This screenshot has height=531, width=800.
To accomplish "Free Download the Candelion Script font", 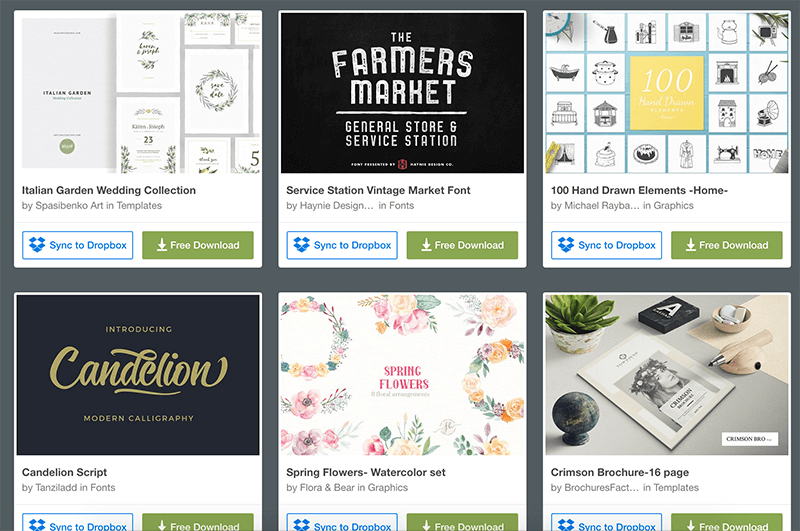I will tap(197, 522).
